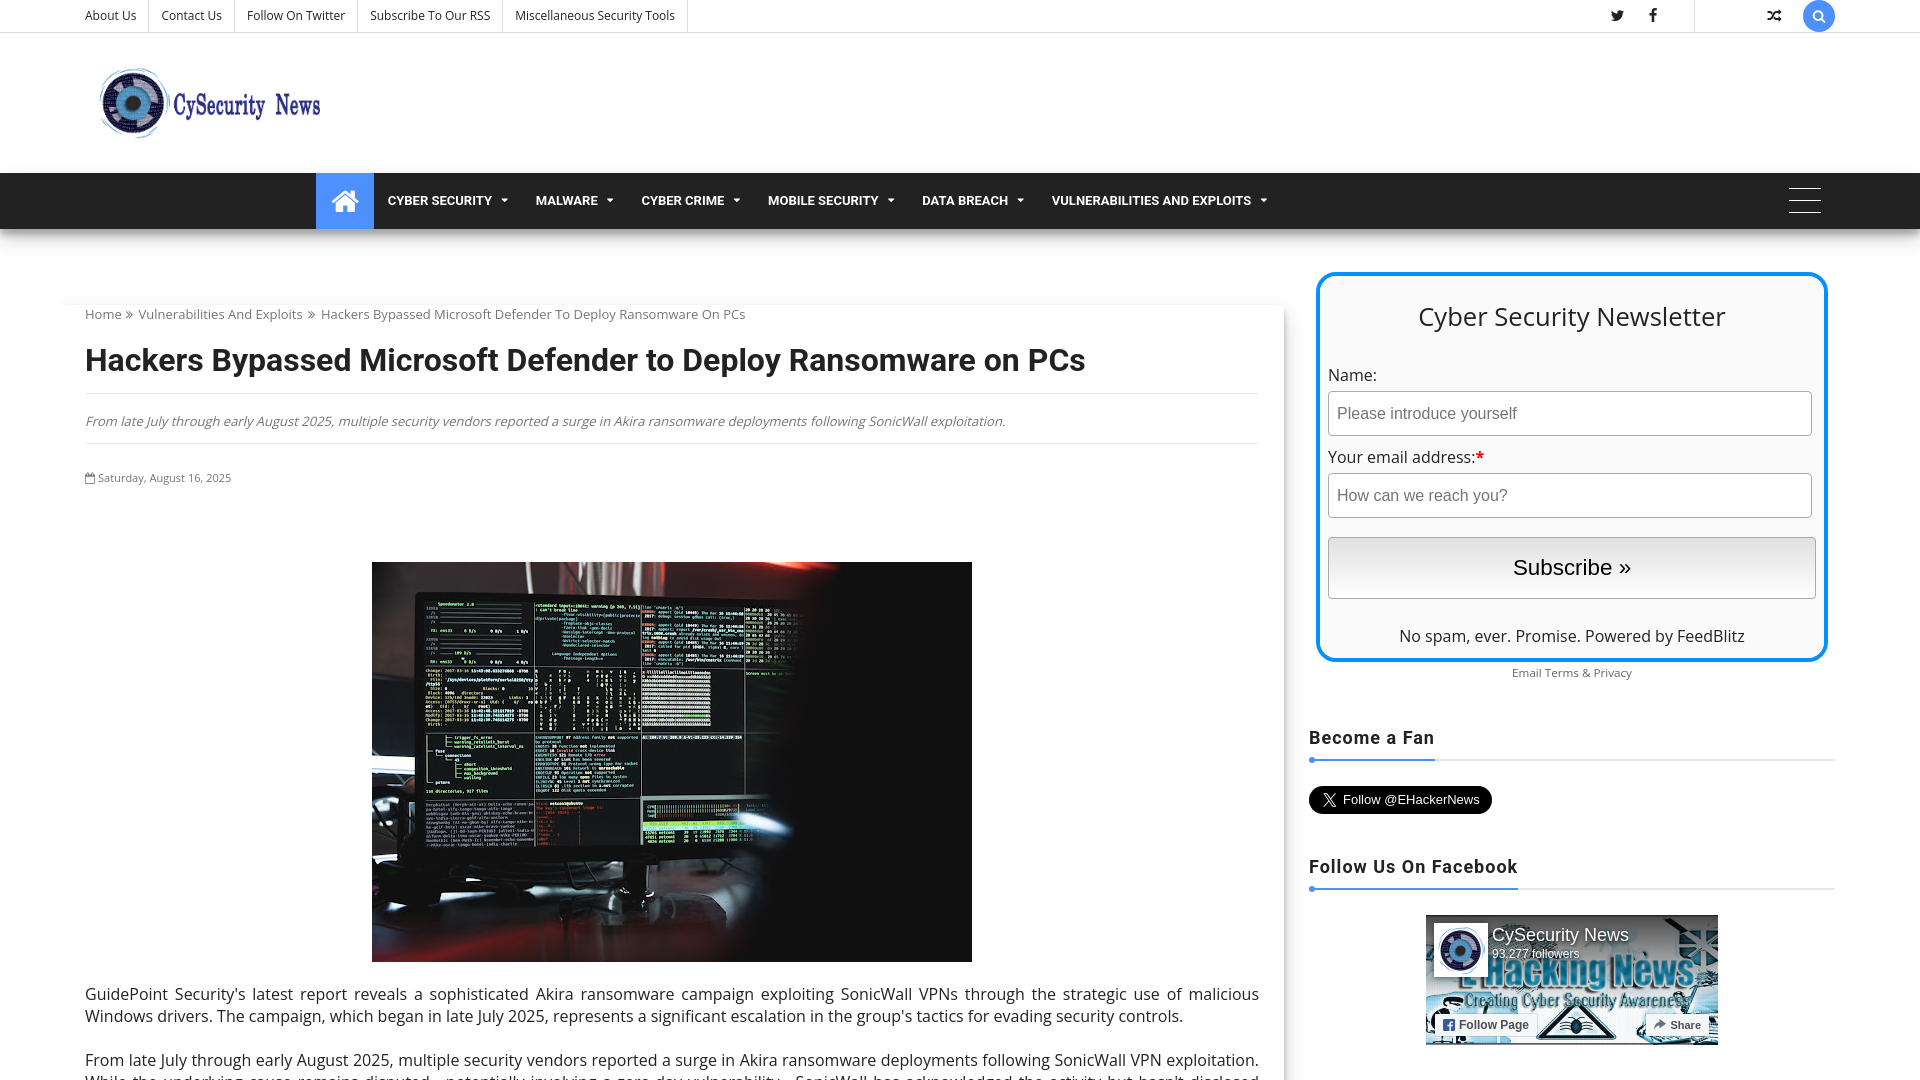Open the Twitter icon in top bar
The height and width of the screenshot is (1080, 1920).
click(x=1617, y=16)
